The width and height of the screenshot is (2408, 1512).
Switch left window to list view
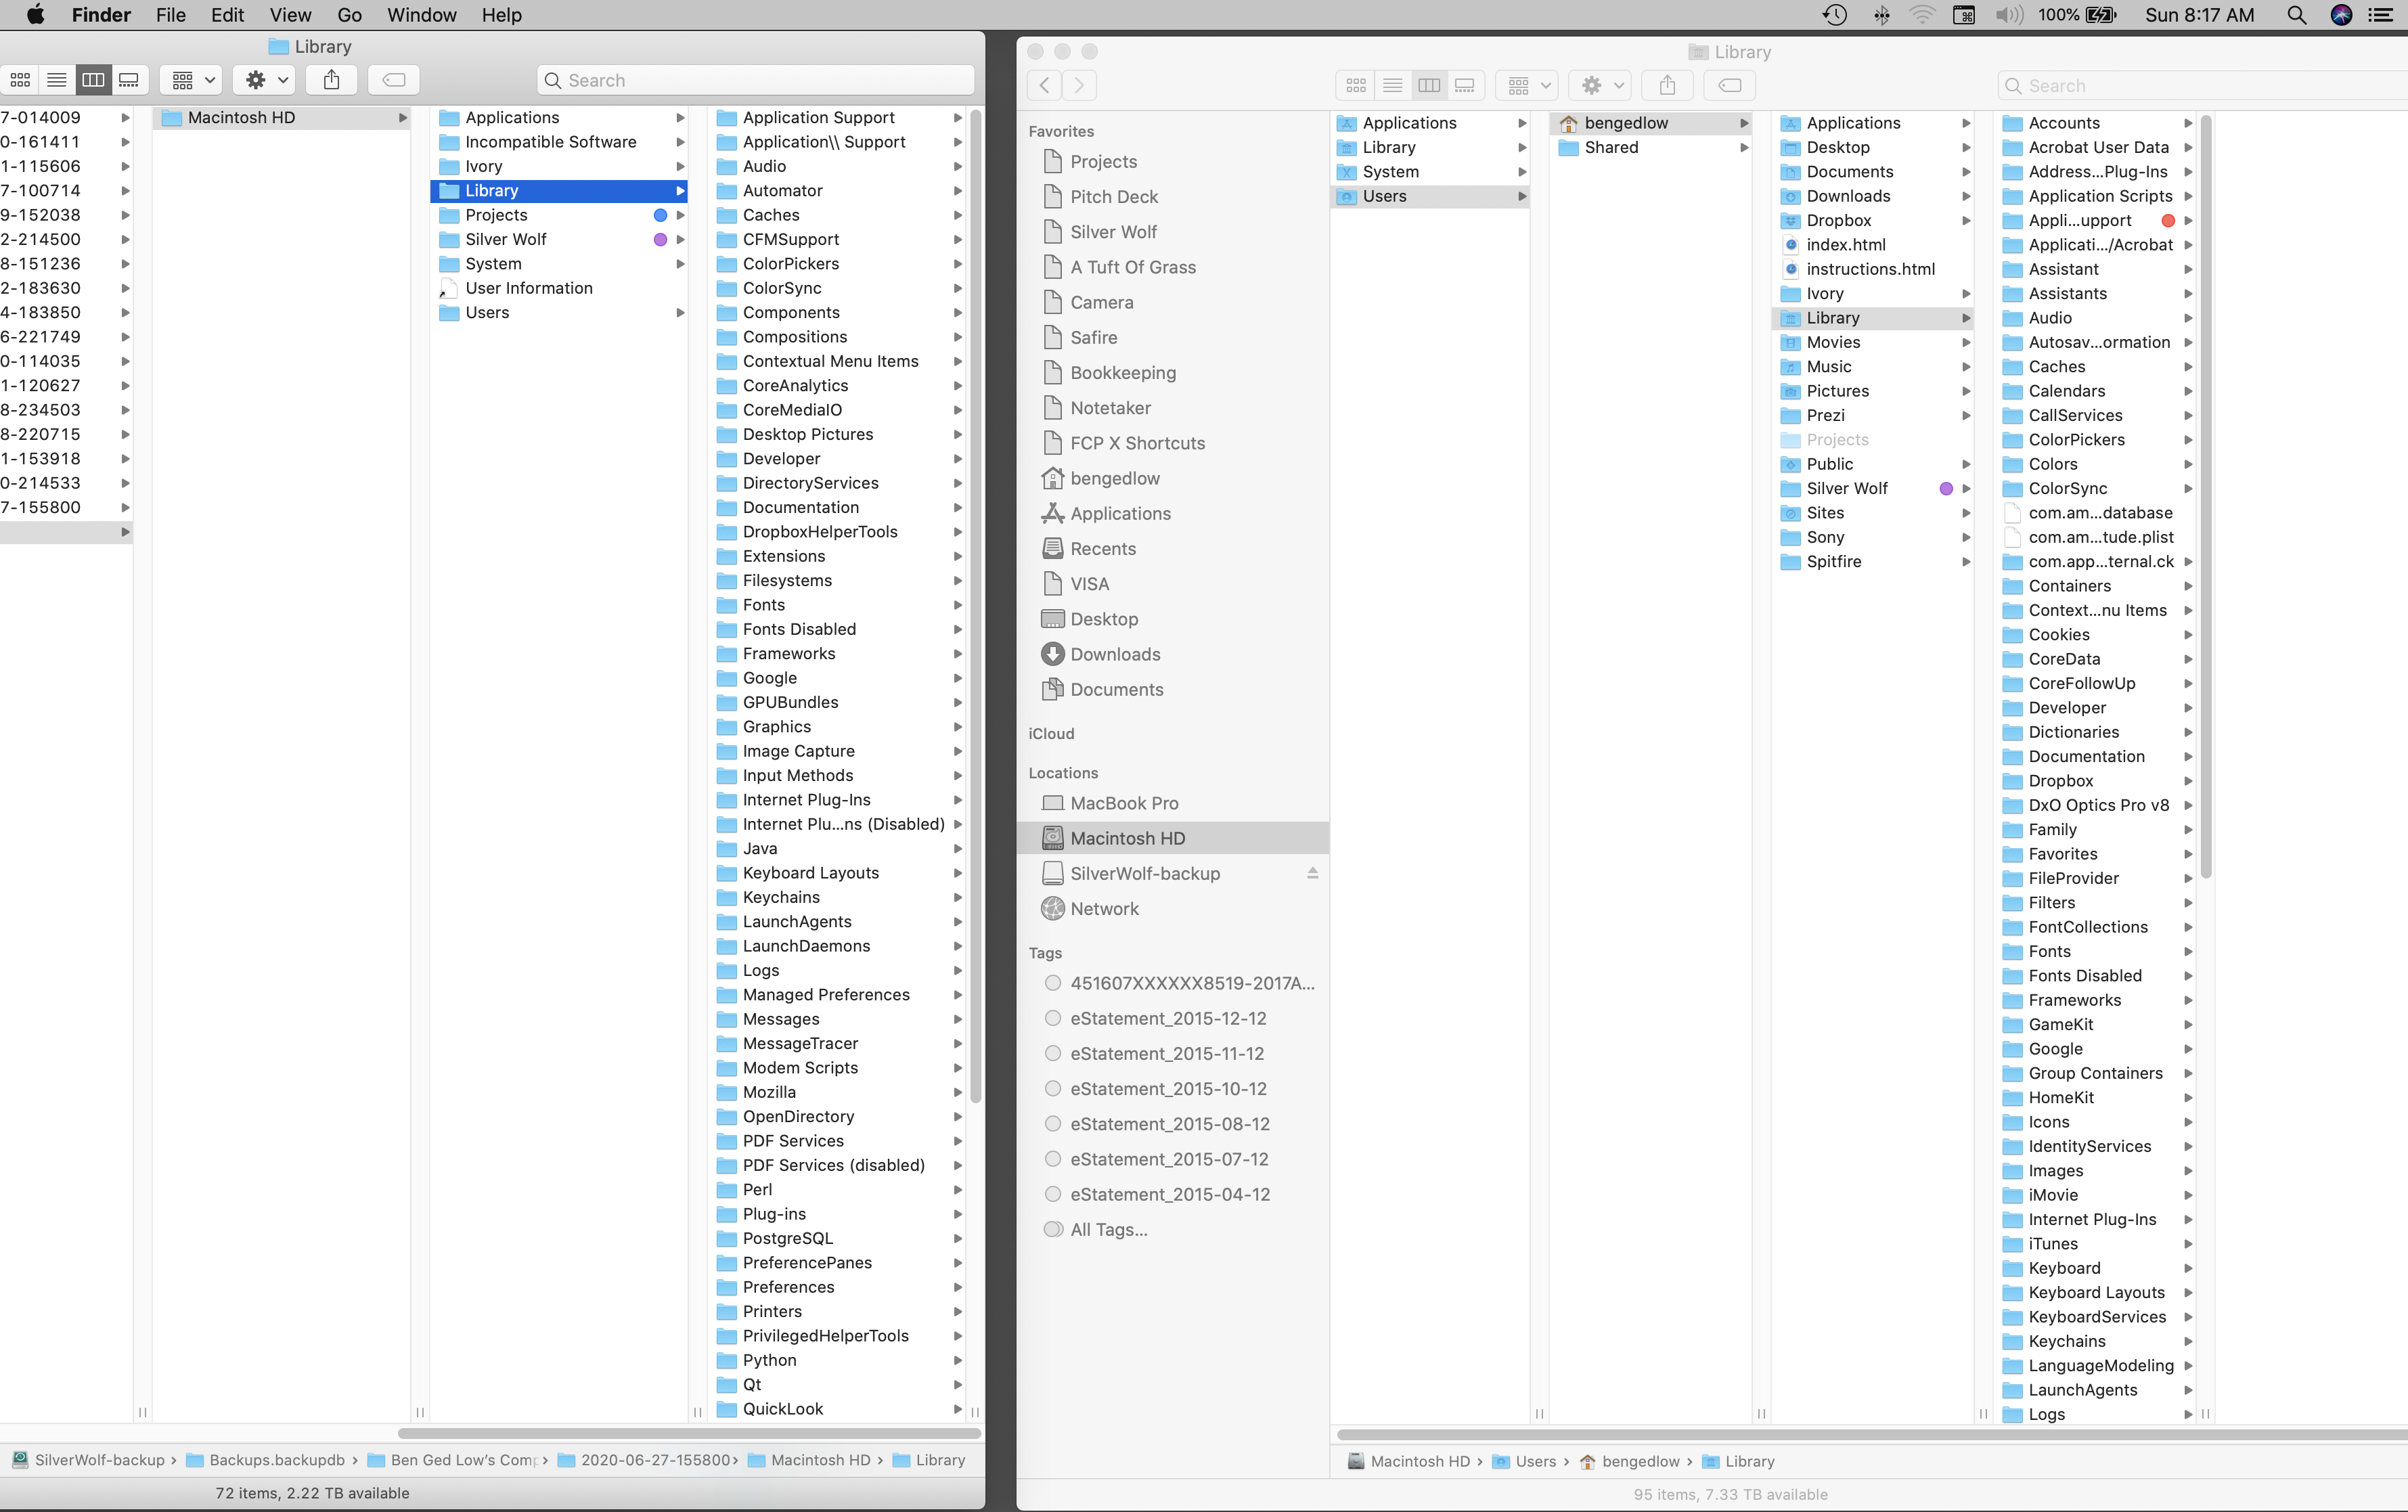56,80
